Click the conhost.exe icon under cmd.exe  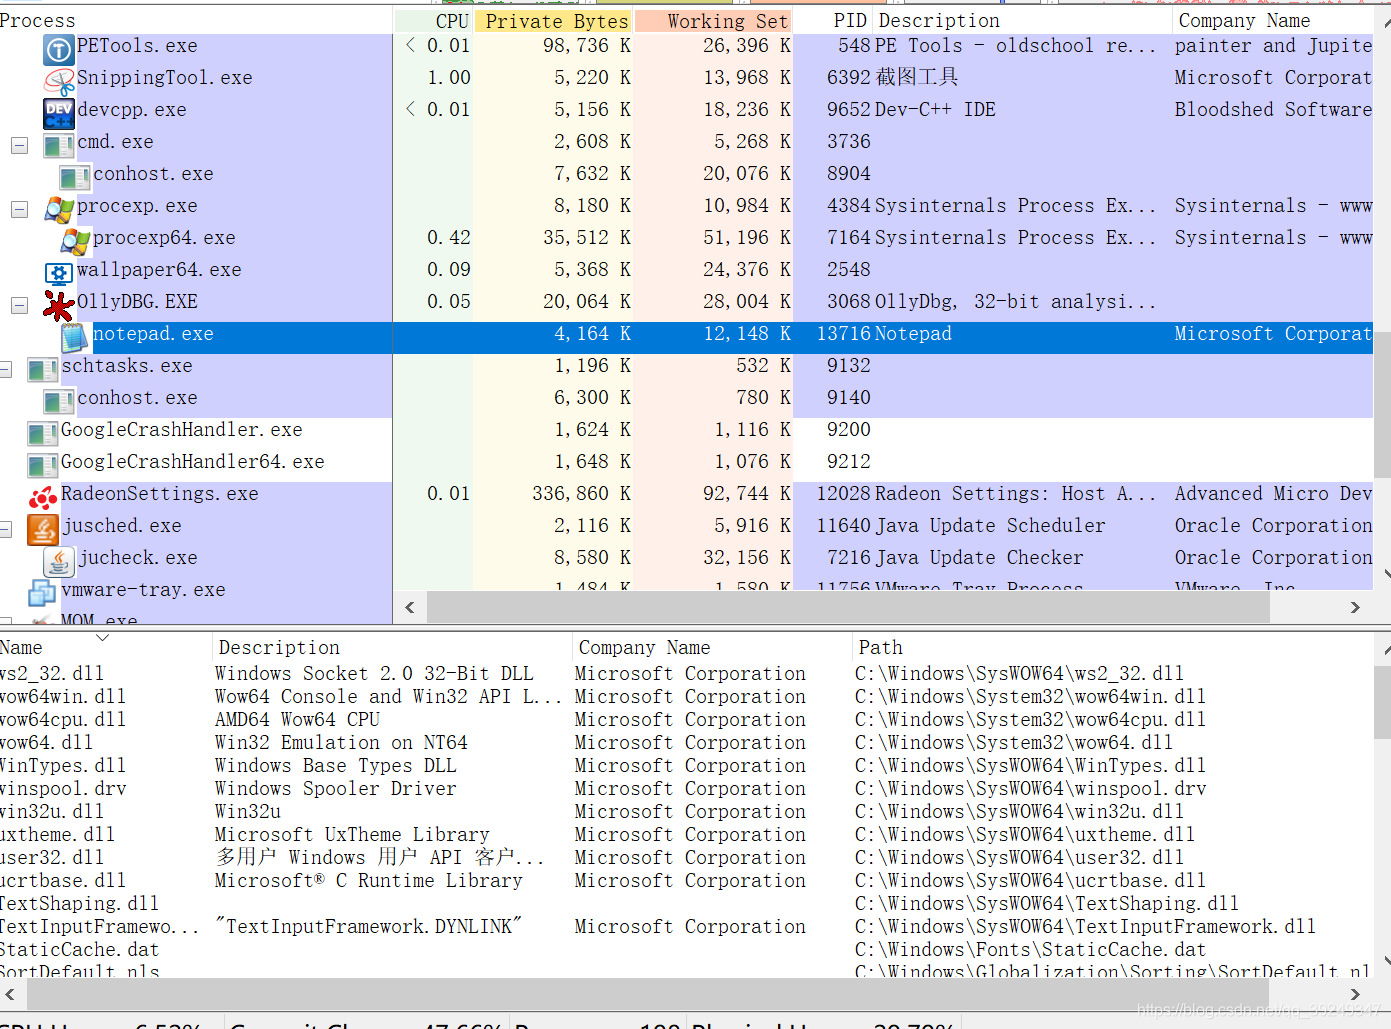[x=75, y=176]
